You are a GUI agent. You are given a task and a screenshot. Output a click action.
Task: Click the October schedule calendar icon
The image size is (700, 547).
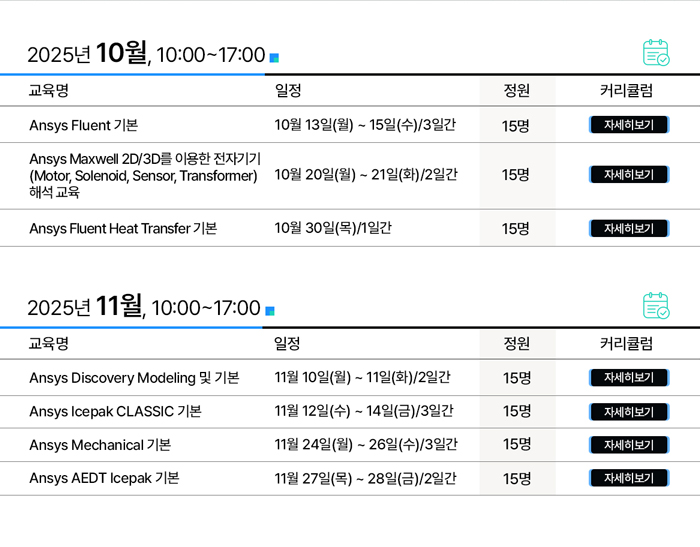[x=656, y=53]
